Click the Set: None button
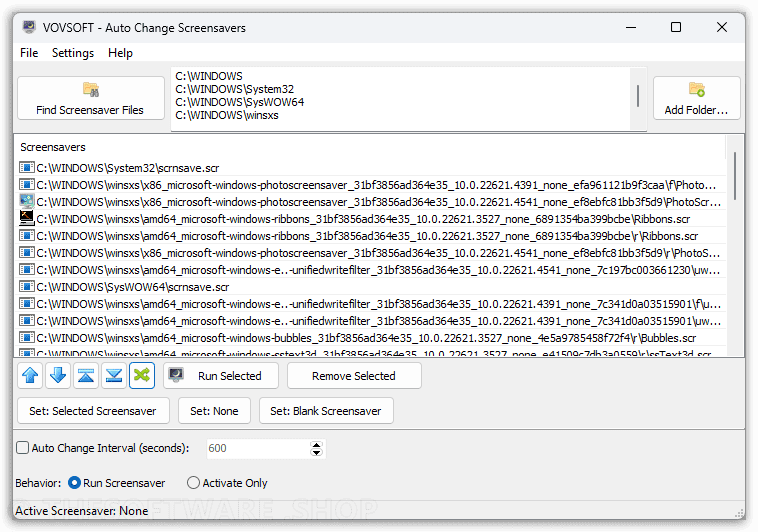The height and width of the screenshot is (532, 758). [214, 411]
